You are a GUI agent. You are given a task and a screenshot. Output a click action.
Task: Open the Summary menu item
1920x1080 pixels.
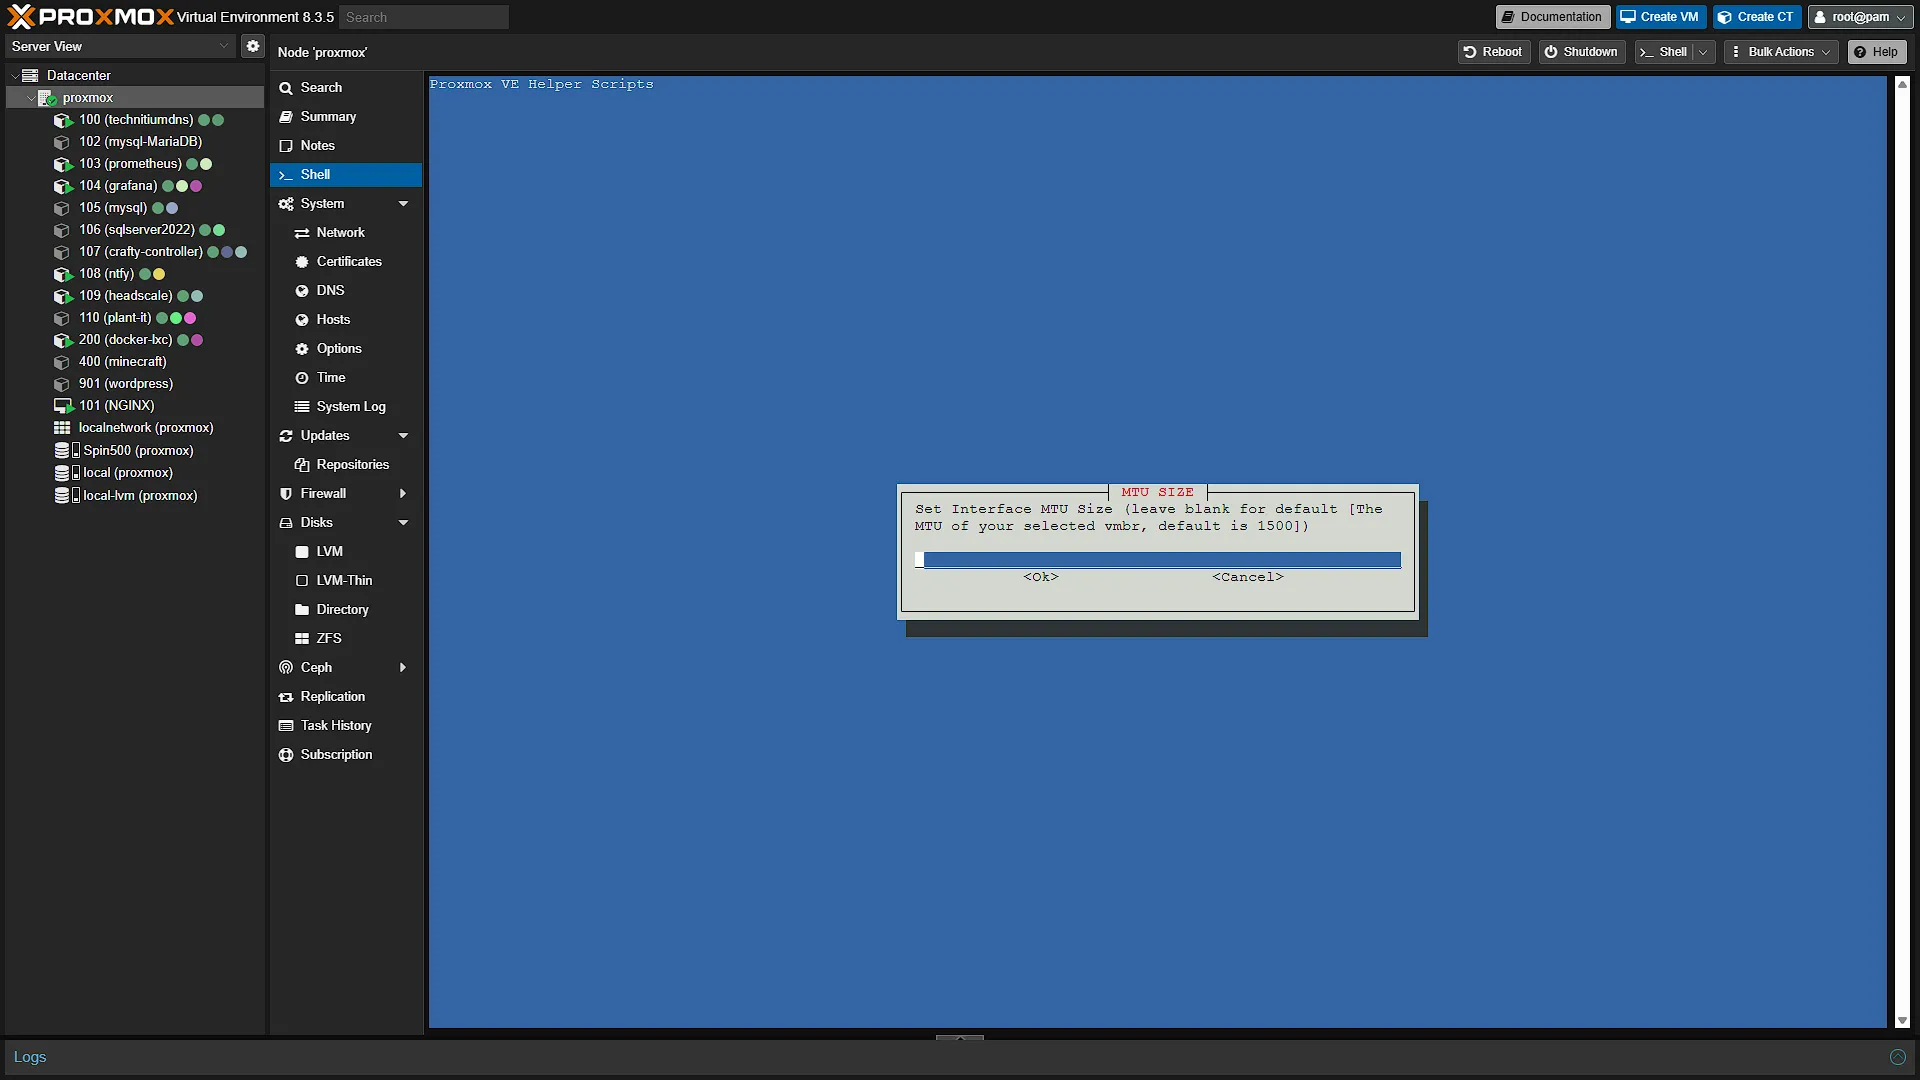(346, 117)
